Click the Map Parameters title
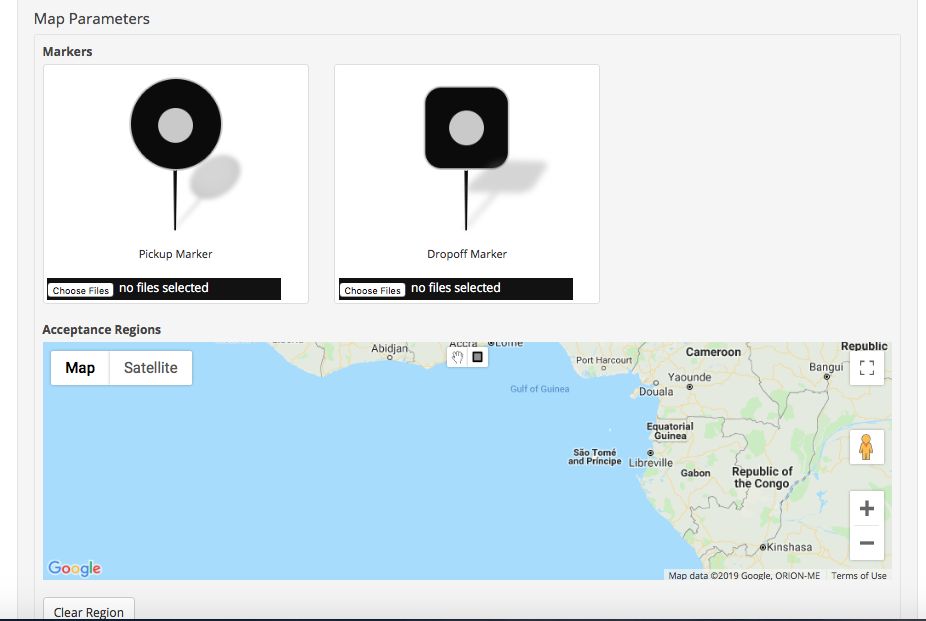This screenshot has height=621, width=926. pos(92,19)
